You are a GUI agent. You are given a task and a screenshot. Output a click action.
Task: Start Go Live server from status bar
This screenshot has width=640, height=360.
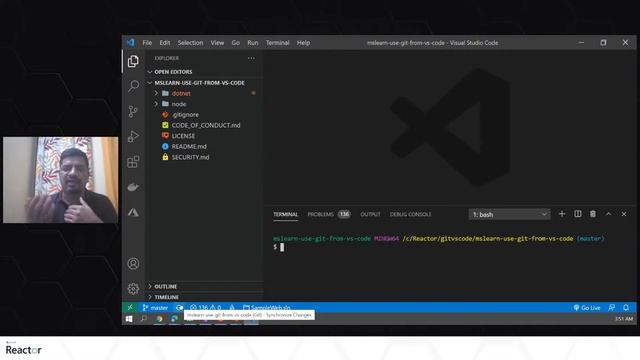pyautogui.click(x=587, y=307)
